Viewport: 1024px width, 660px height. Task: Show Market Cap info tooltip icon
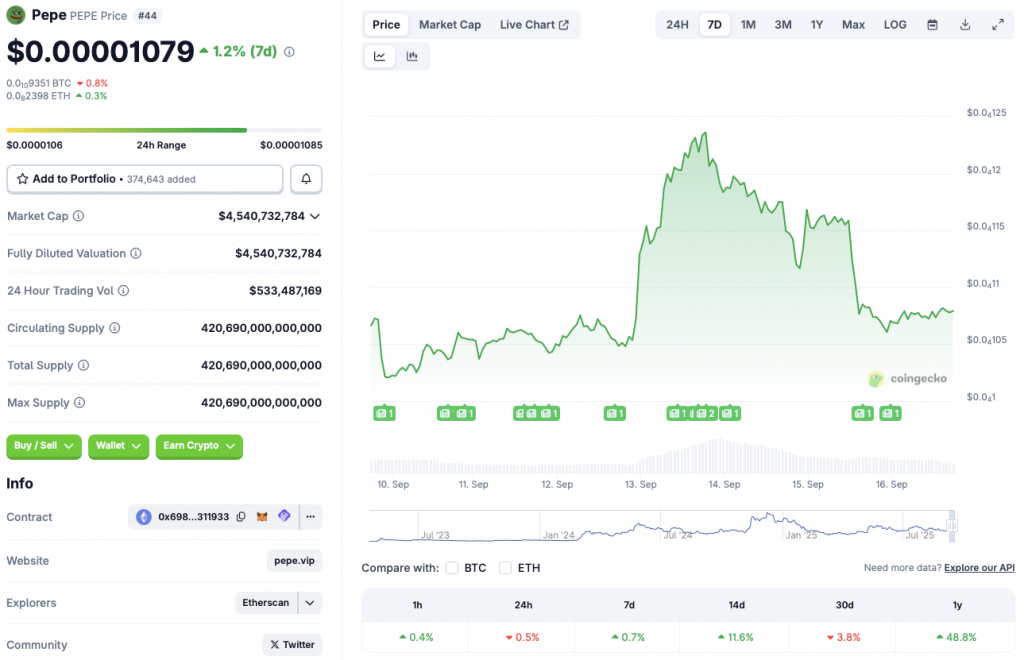78,216
